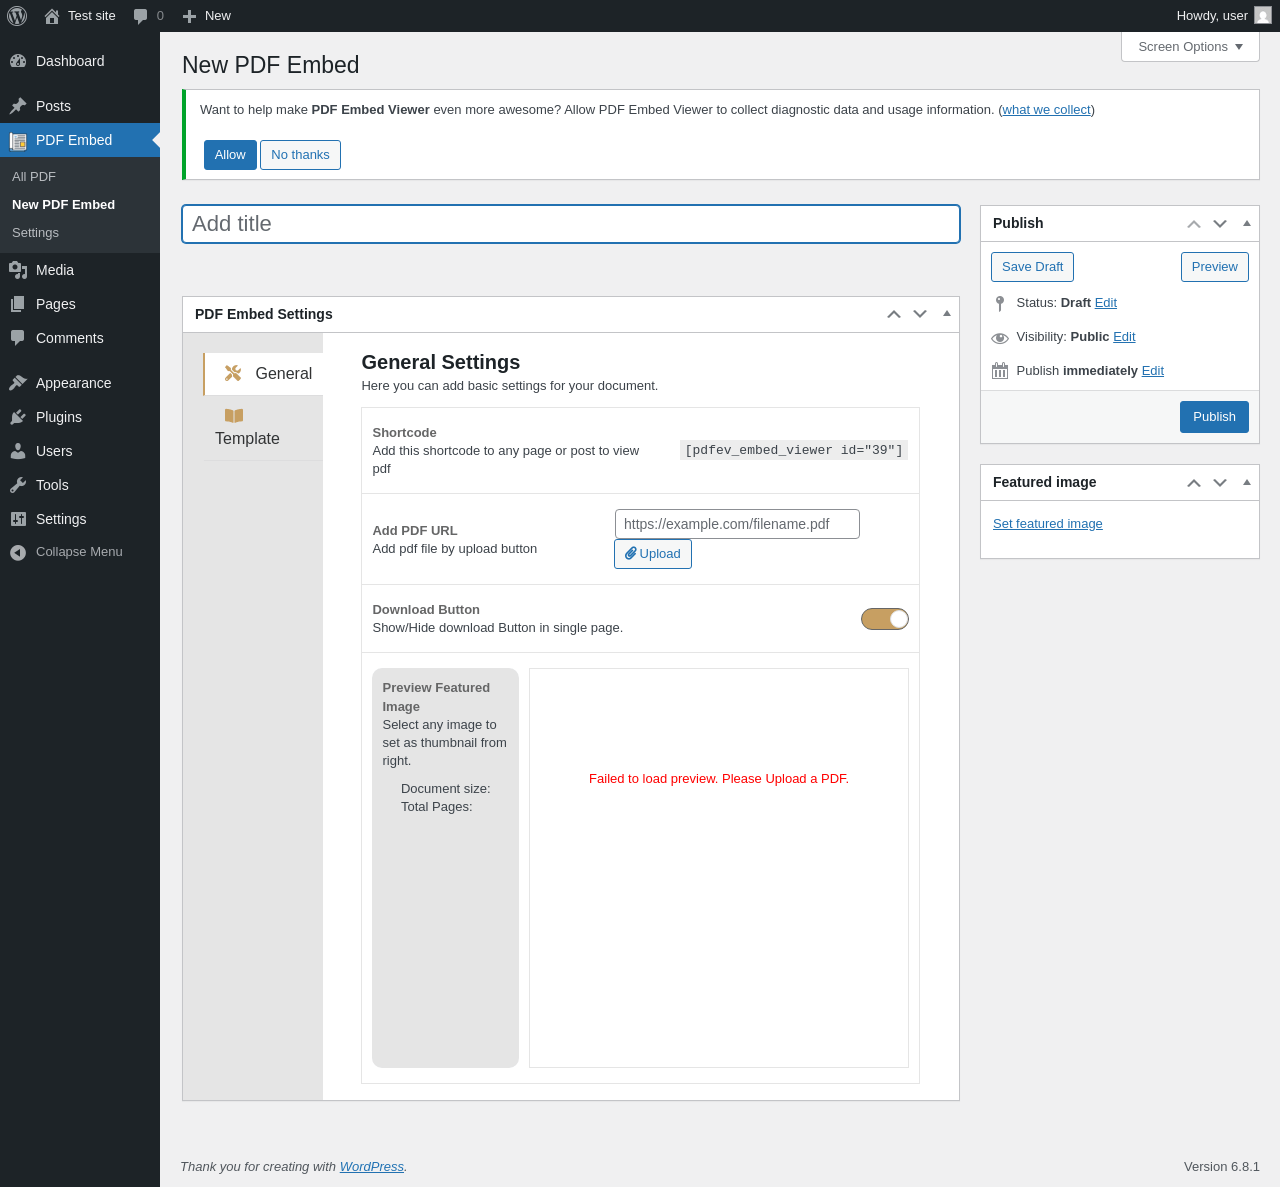Move Featured image panel down
The image size is (1280, 1187).
(x=1220, y=483)
